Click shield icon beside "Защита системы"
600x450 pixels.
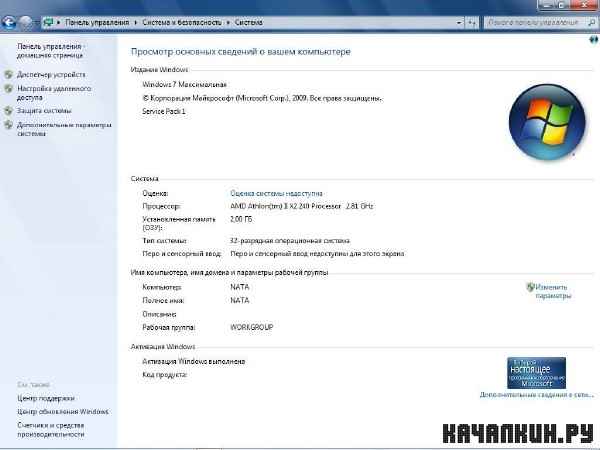click(8, 111)
